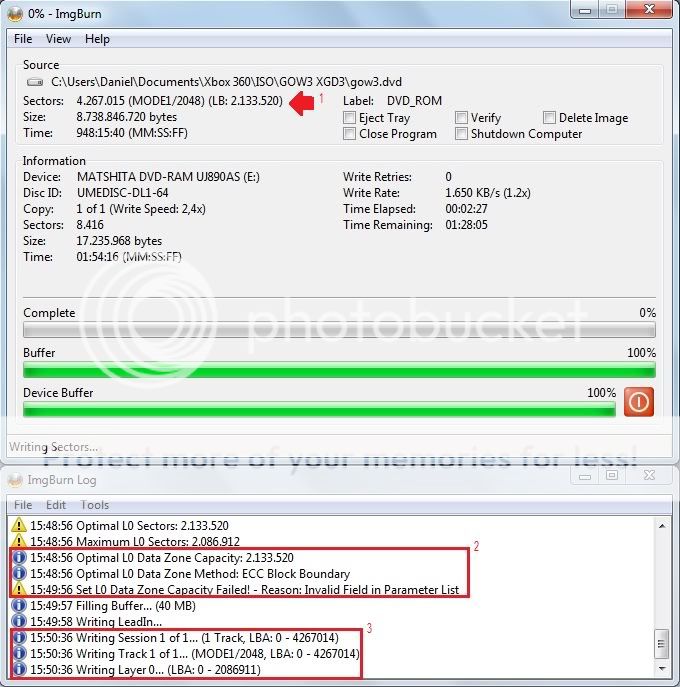Click info icon for Data Zone Method entry
Screen dimensions: 680x687
(19, 574)
